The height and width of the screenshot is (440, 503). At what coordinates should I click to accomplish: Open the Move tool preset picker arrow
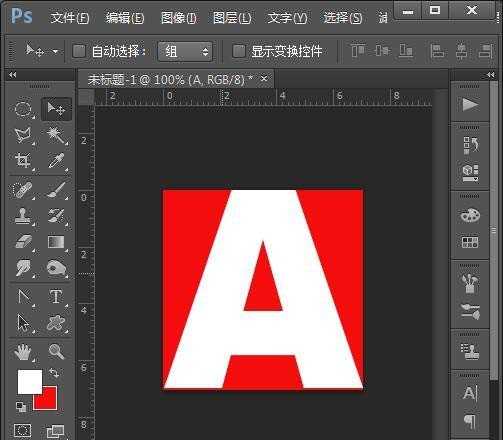click(x=55, y=52)
